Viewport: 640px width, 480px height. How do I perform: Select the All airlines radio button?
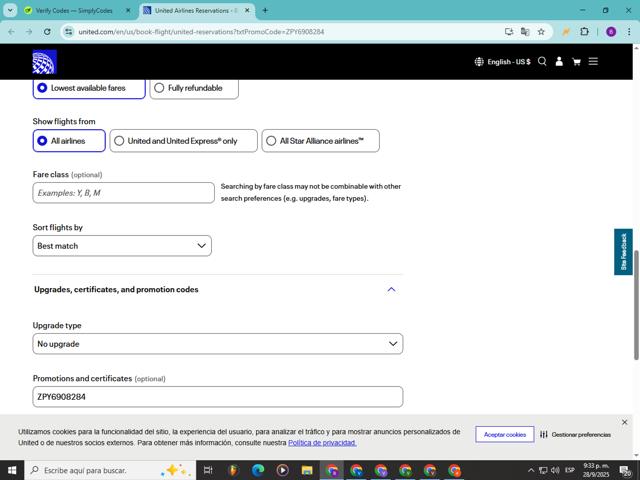pos(69,141)
